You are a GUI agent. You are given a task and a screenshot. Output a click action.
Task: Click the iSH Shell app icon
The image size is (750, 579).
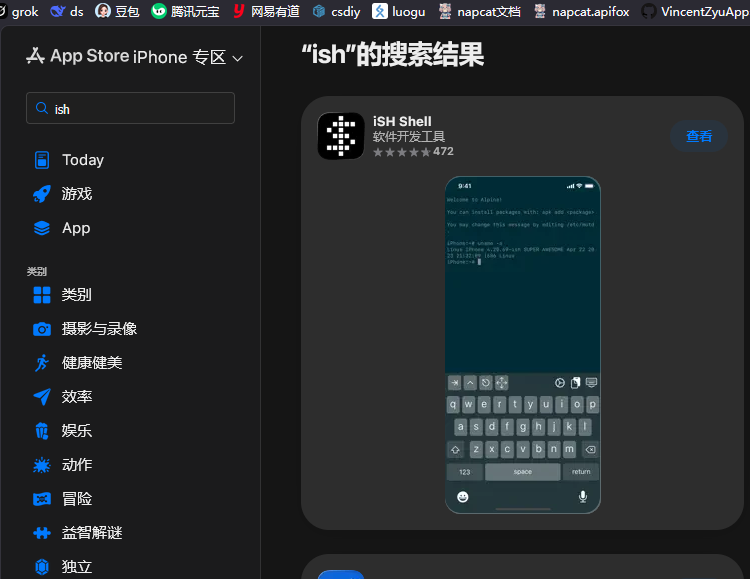(x=341, y=136)
